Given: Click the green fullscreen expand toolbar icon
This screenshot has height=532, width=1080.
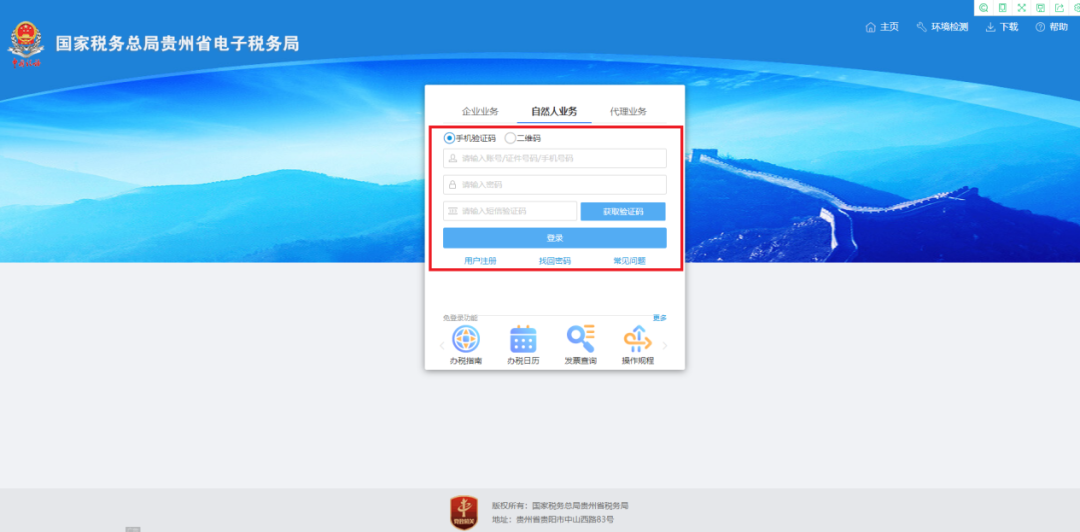Looking at the screenshot, I should (1021, 8).
